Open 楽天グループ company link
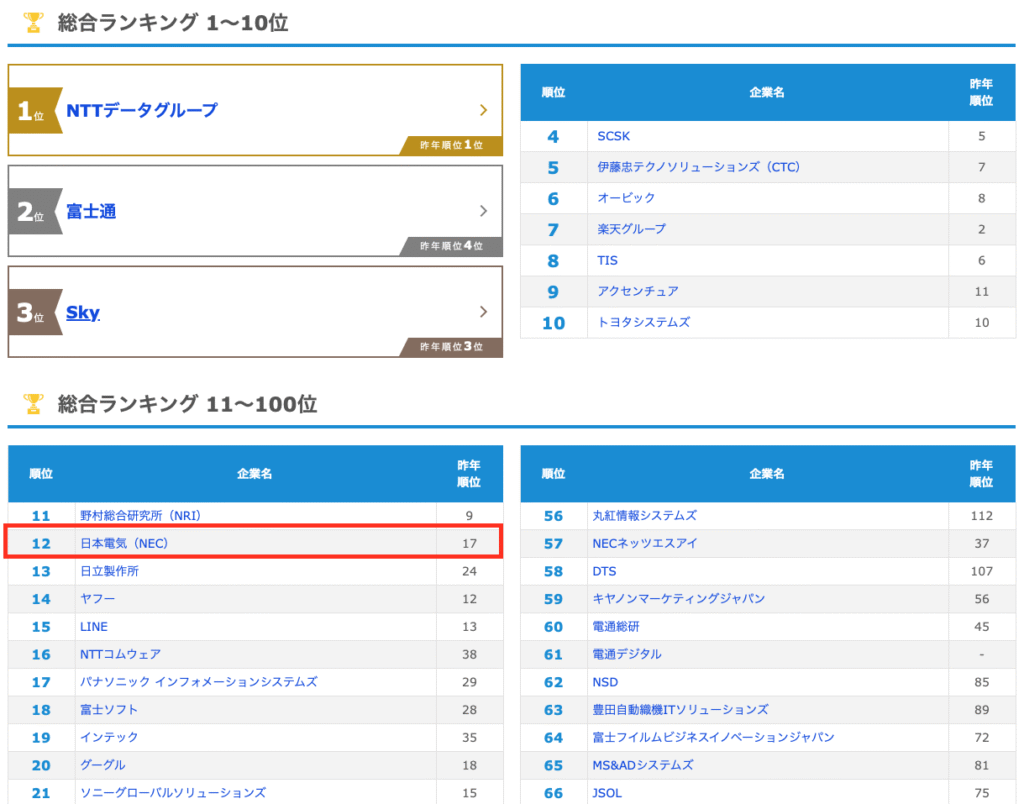This screenshot has height=804, width=1024. coord(632,229)
